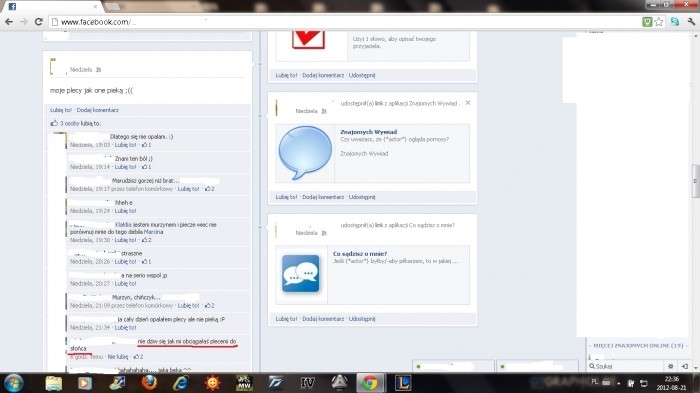Click the chat settings gear icon
Viewport: 700px width, 393px height.
point(671,366)
